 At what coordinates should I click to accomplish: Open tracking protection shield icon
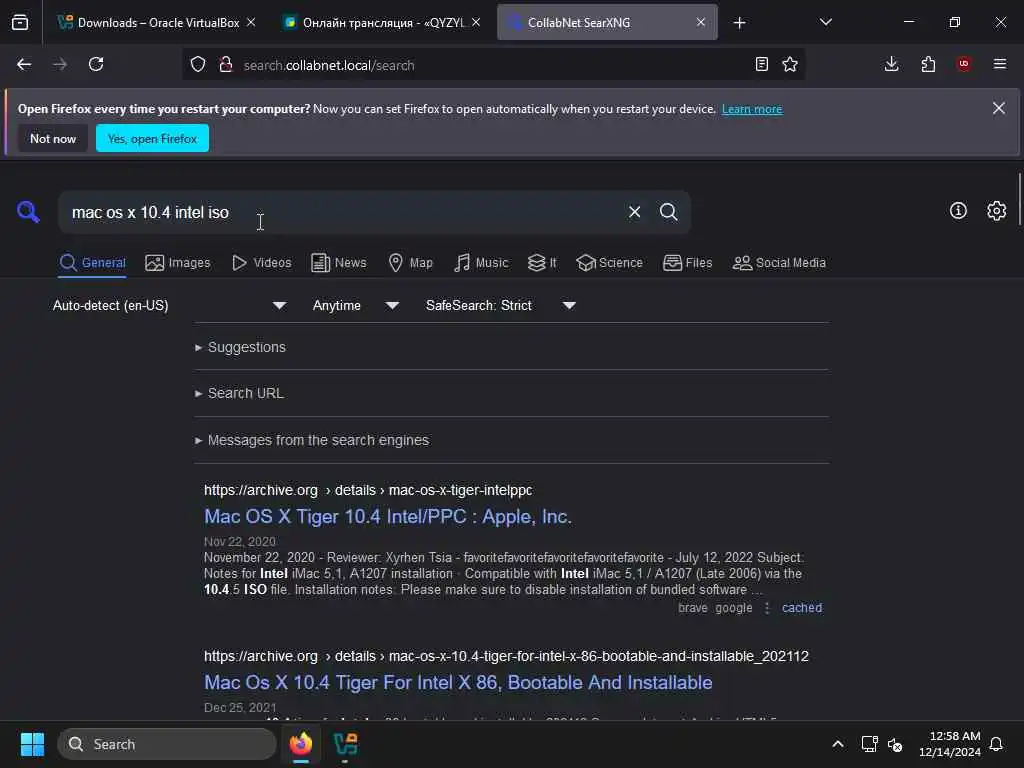[x=198, y=64]
